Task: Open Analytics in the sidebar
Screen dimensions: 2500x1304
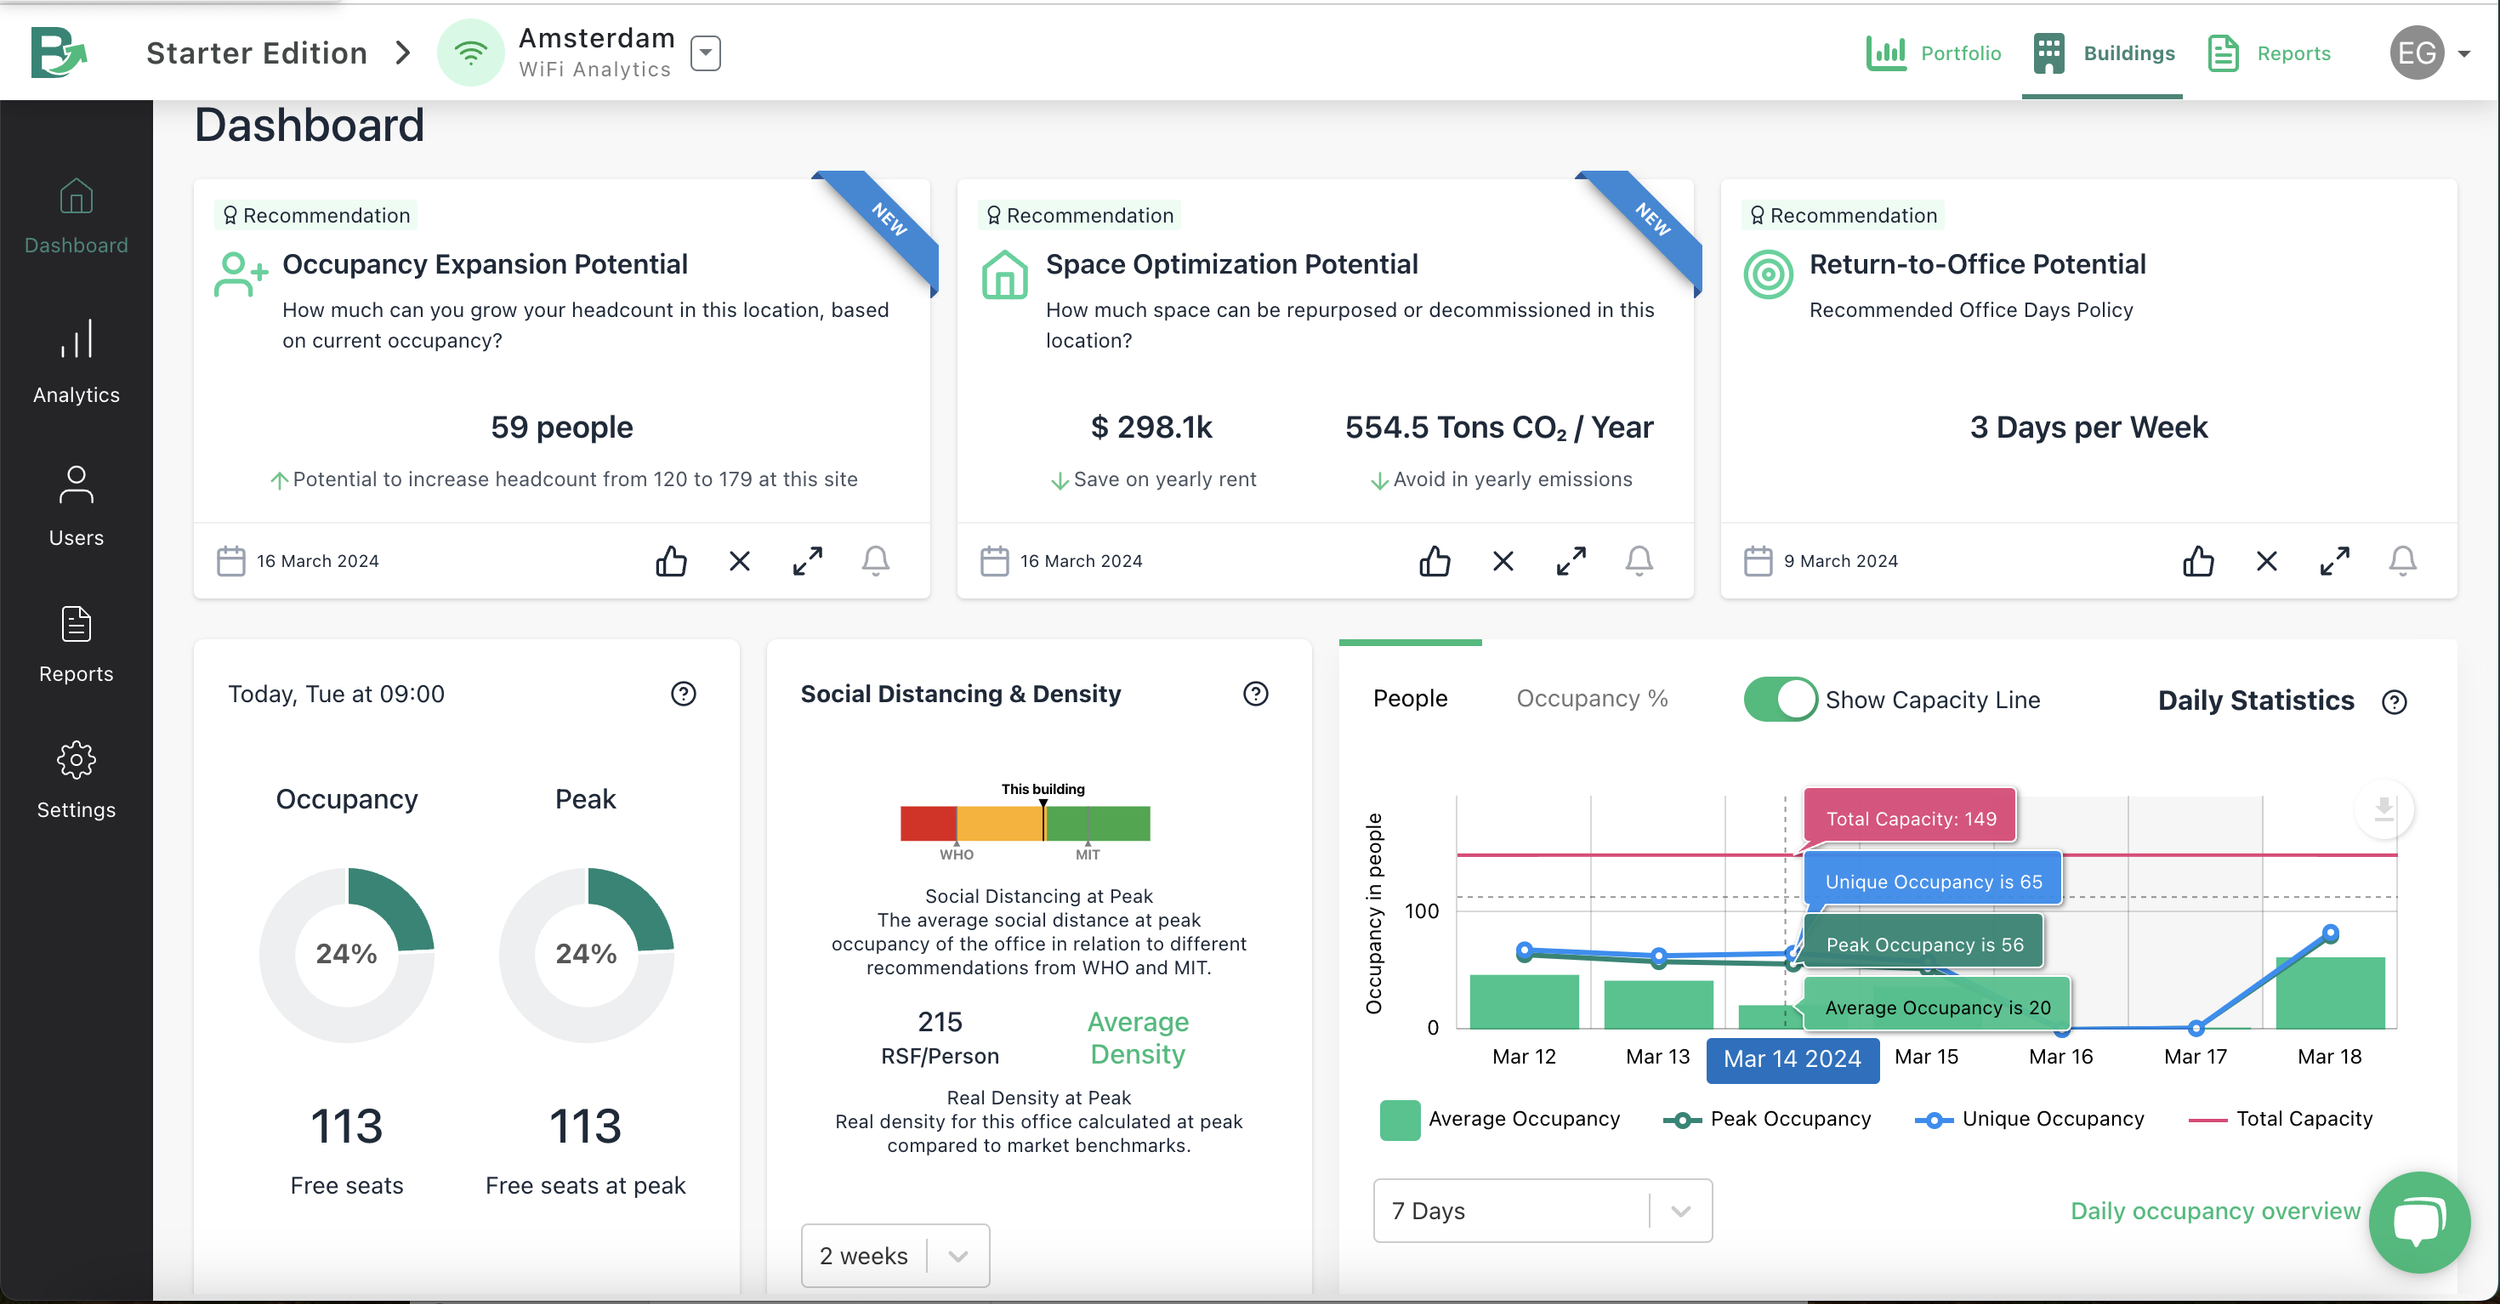Action: [x=76, y=362]
